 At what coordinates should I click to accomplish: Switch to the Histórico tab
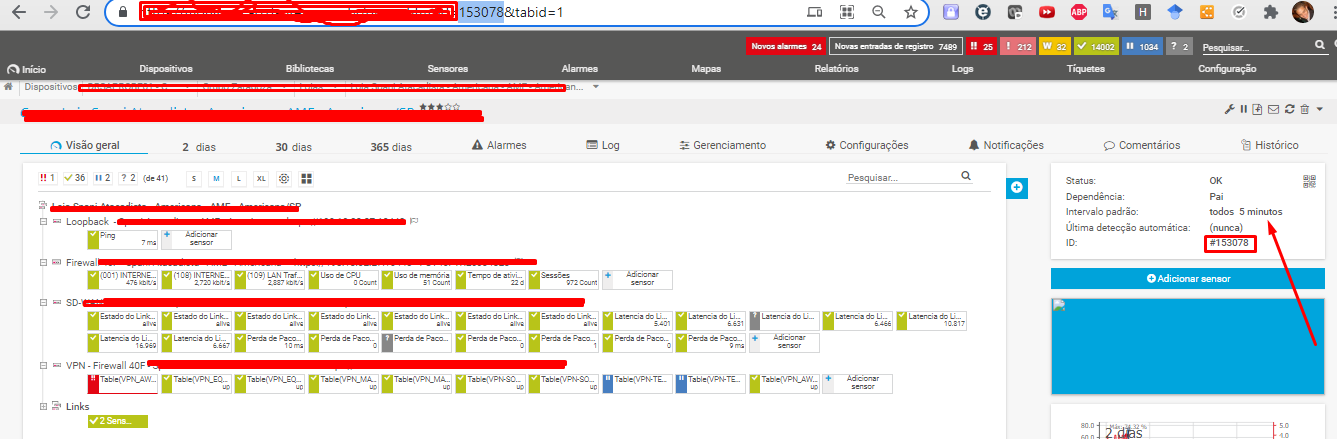click(1269, 145)
